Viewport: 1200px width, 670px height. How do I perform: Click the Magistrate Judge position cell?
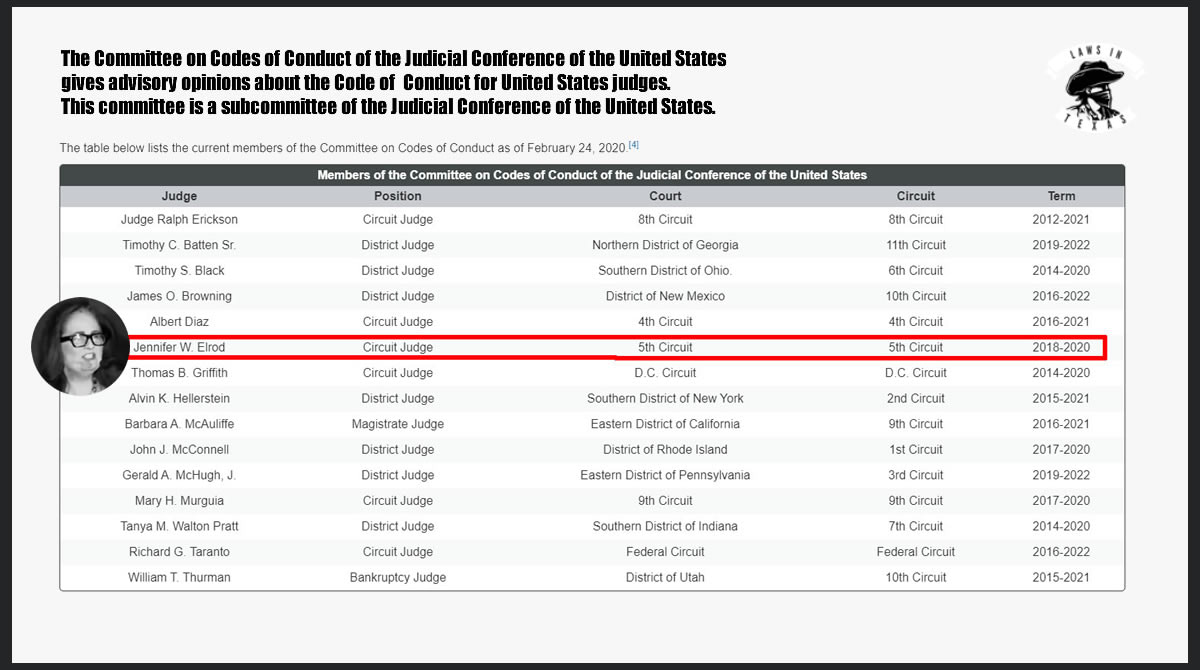pyautogui.click(x=398, y=424)
